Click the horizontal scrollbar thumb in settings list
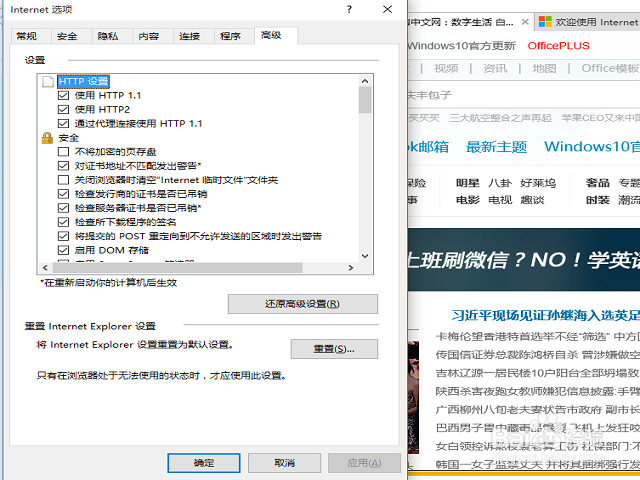This screenshot has height=480, width=640. coord(178,268)
